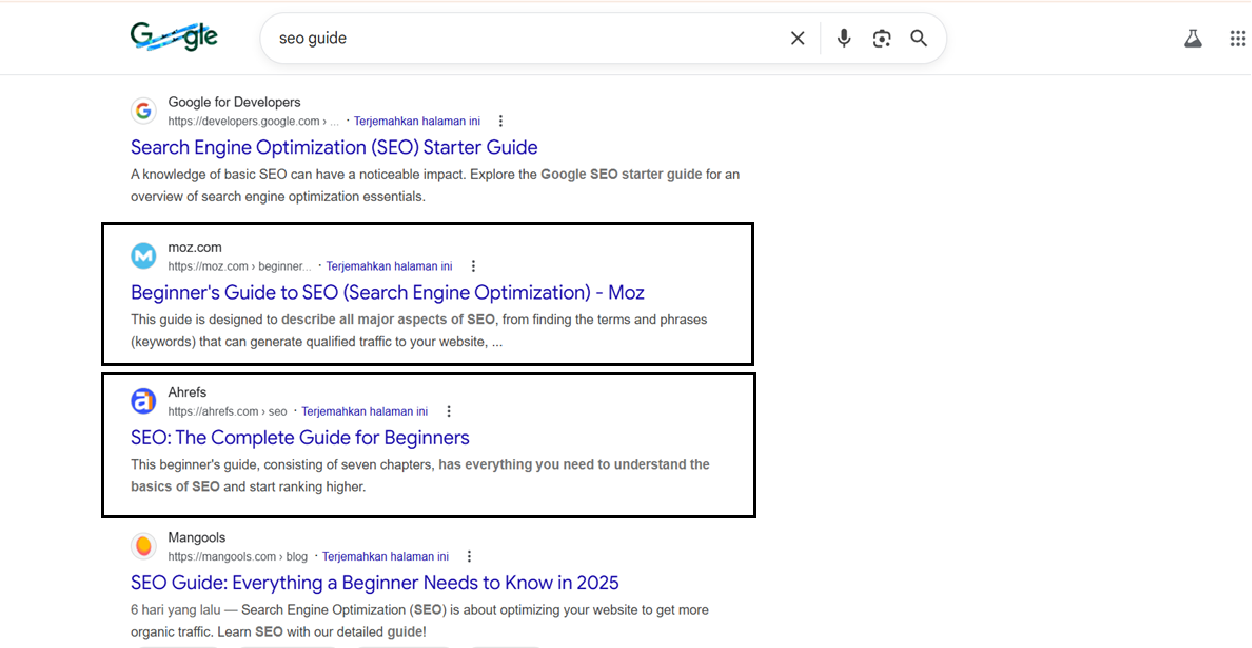Image resolution: width=1252 pixels, height=648 pixels.
Task: Click the snippet "This guide is designed to describe"
Action: 419,330
